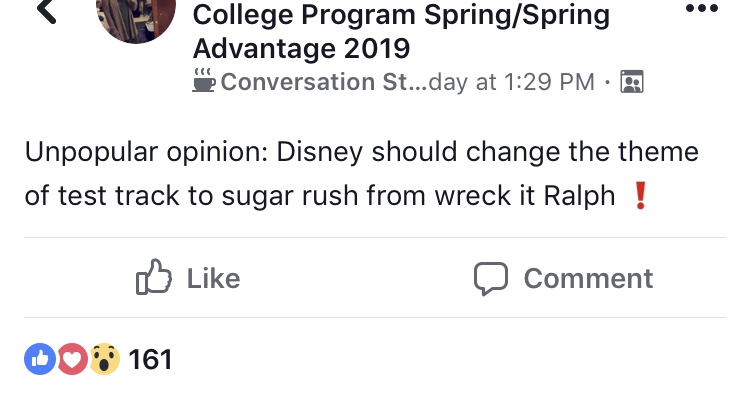Click the blue Like reaction badge
This screenshot has width=750, height=400.
tap(40, 359)
